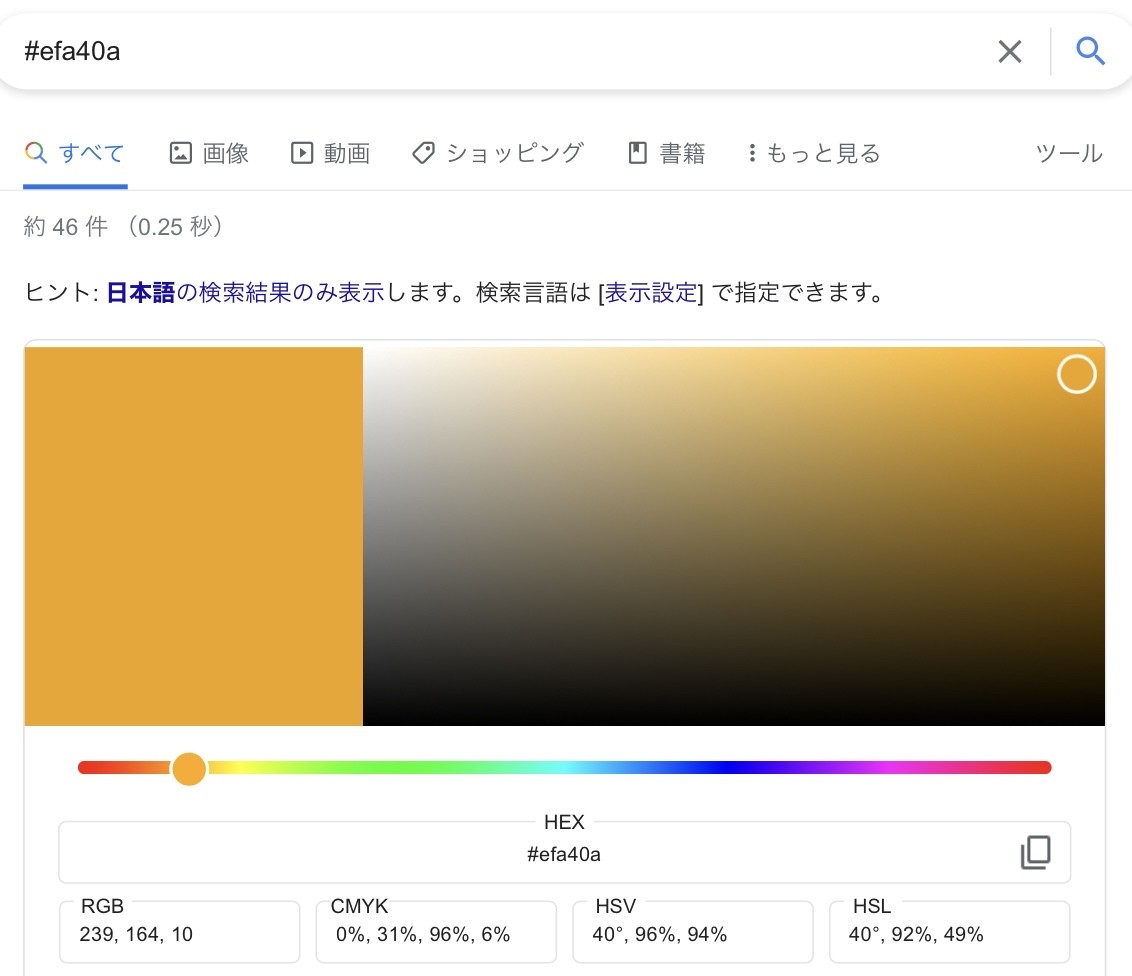
Task: Select the CMYK value field
Action: point(436,934)
